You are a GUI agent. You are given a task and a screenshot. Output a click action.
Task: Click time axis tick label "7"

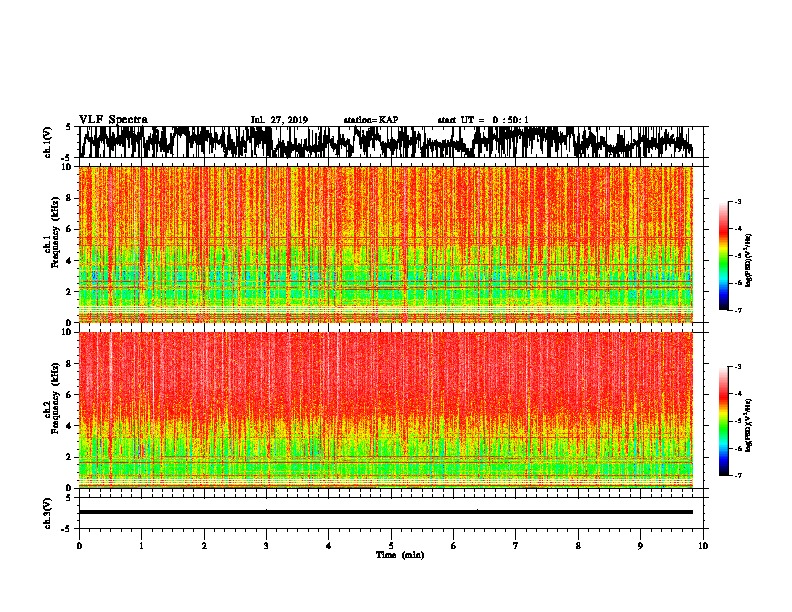(x=516, y=546)
